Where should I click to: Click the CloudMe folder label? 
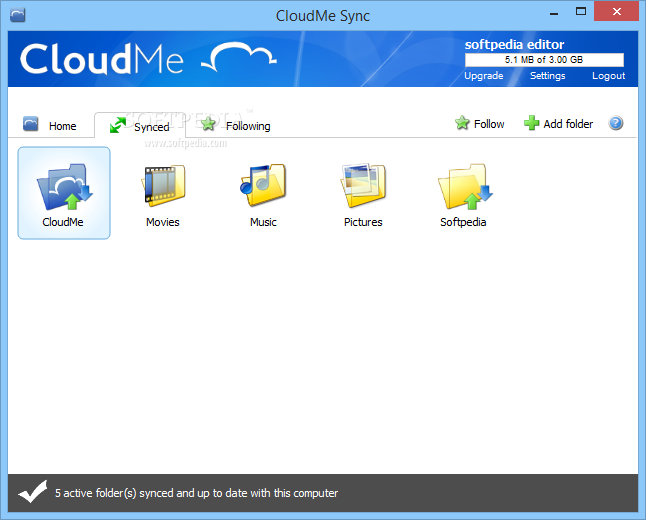click(x=63, y=222)
